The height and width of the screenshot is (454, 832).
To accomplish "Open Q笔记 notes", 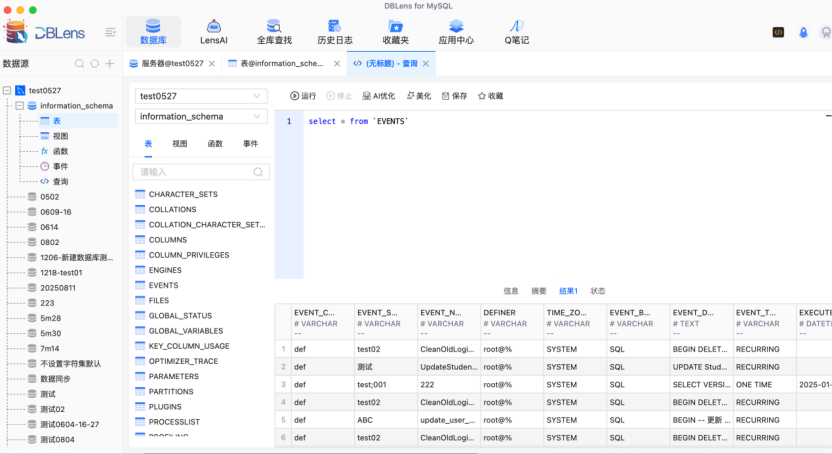I will point(516,32).
